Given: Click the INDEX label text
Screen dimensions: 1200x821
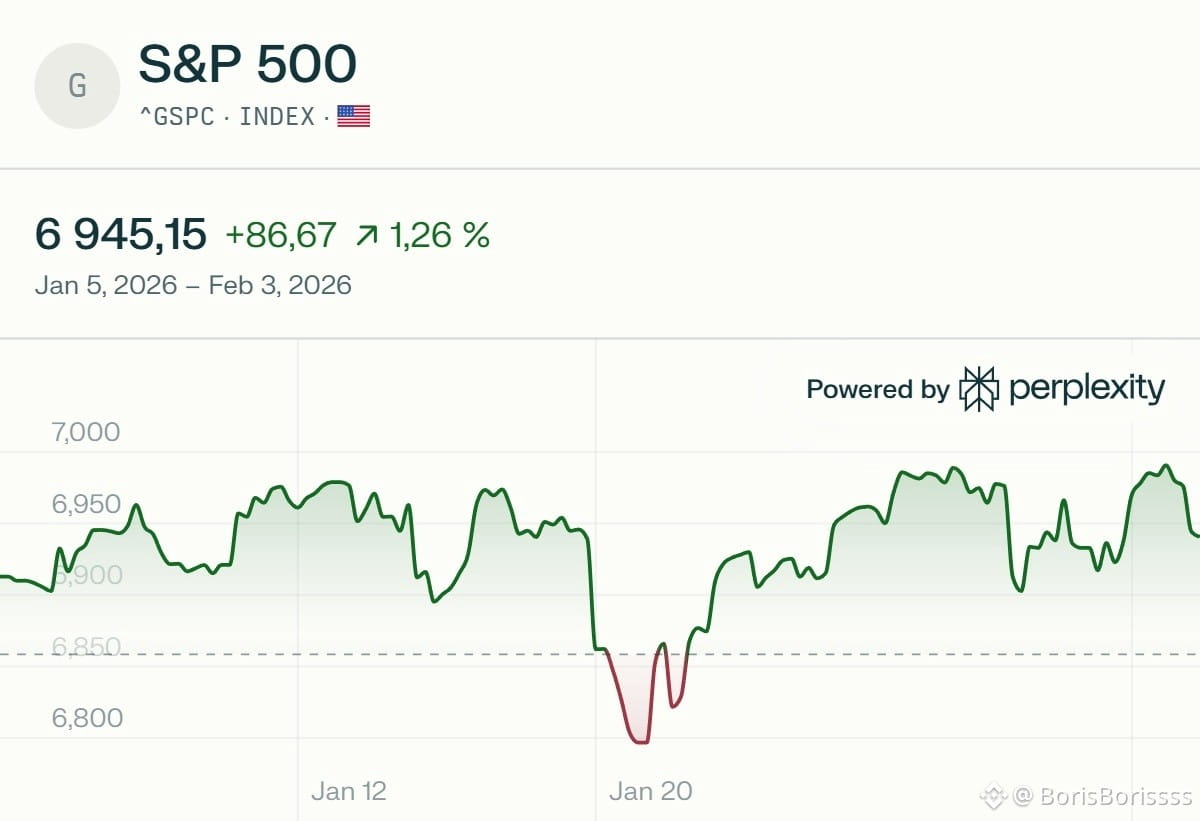Looking at the screenshot, I should coord(277,117).
